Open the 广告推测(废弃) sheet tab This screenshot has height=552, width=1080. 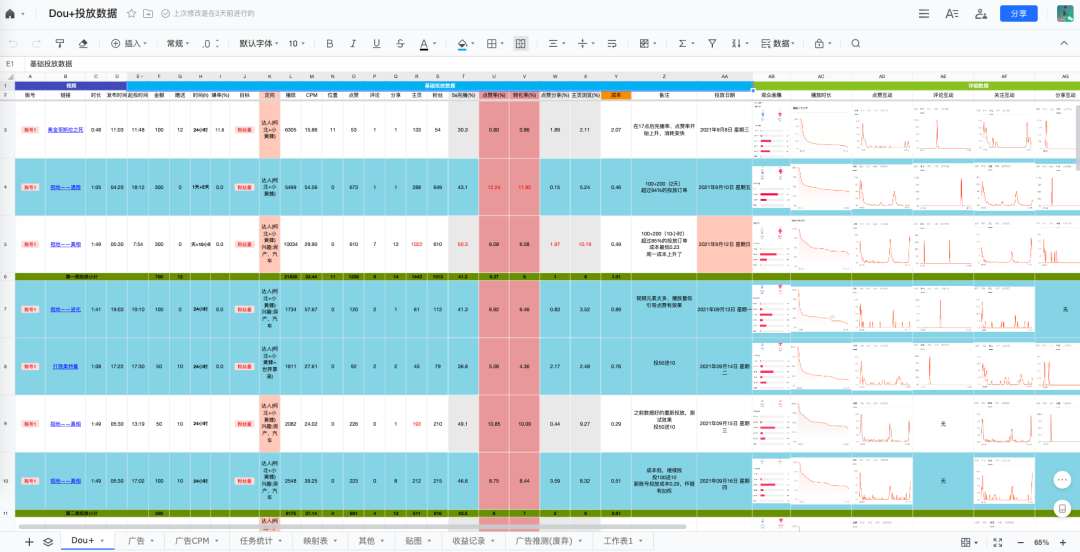[549, 541]
